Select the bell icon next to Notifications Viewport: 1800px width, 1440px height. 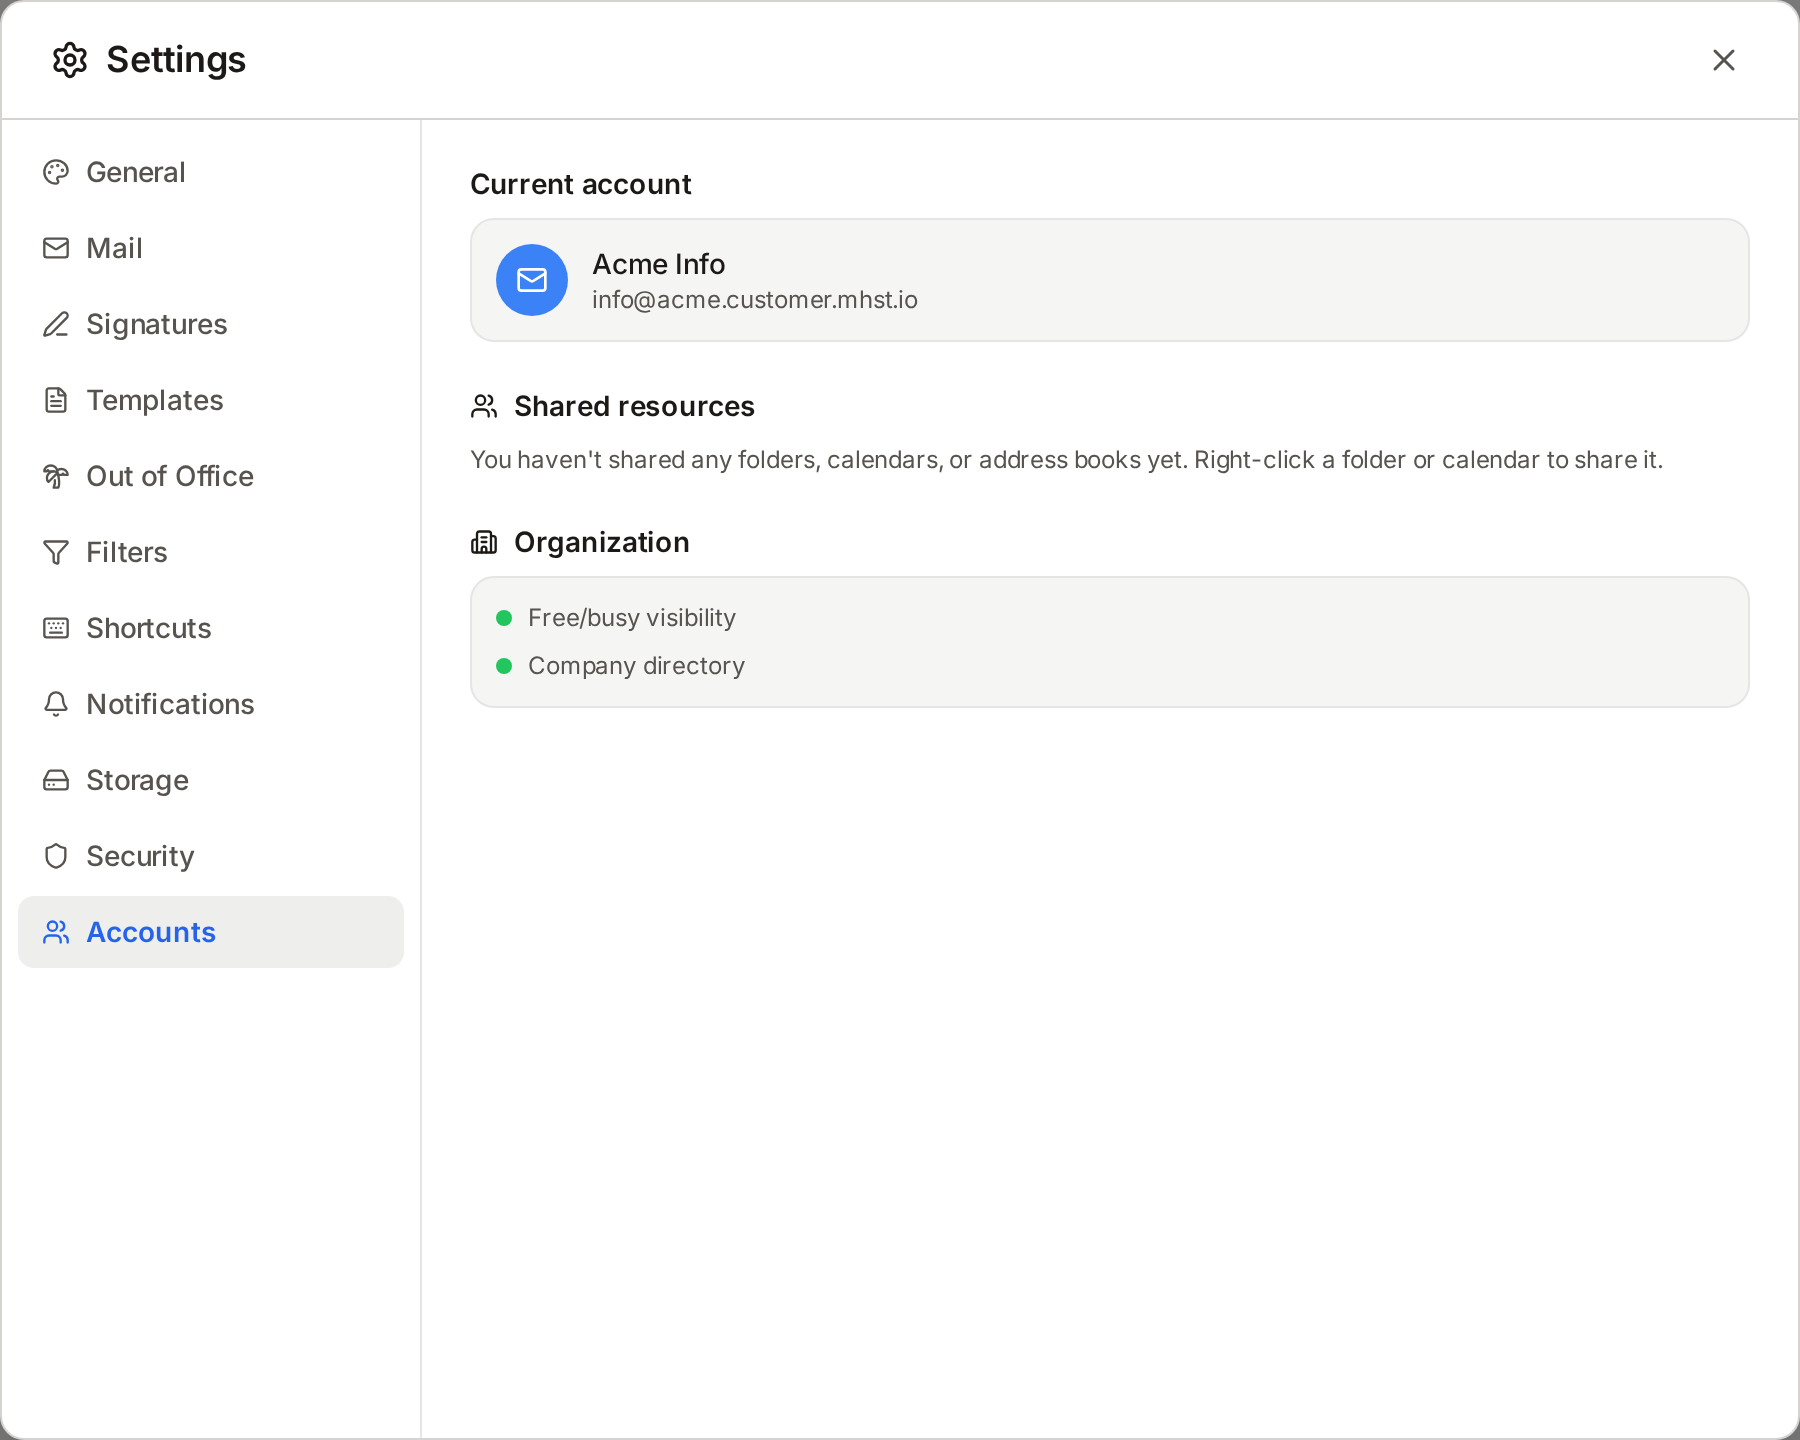56,704
